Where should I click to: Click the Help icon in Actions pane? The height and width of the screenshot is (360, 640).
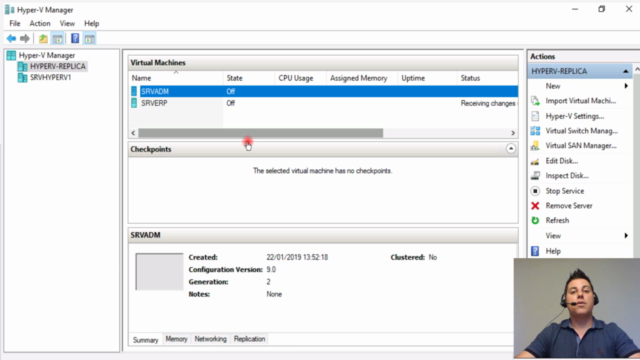535,251
